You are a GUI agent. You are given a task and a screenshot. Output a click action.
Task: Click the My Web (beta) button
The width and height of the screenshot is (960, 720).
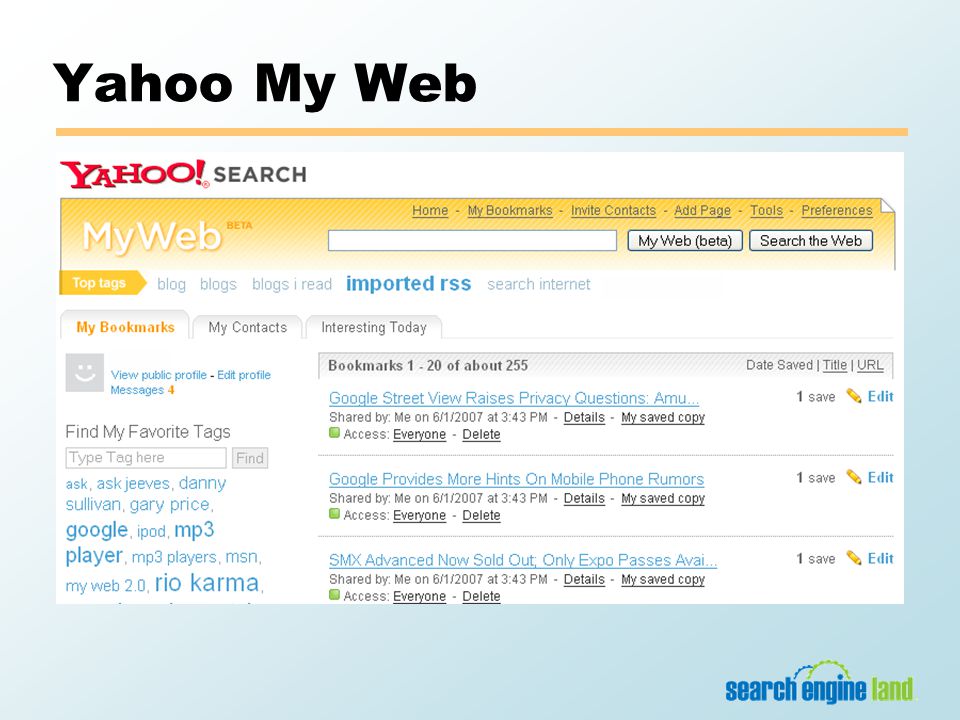pyautogui.click(x=684, y=241)
